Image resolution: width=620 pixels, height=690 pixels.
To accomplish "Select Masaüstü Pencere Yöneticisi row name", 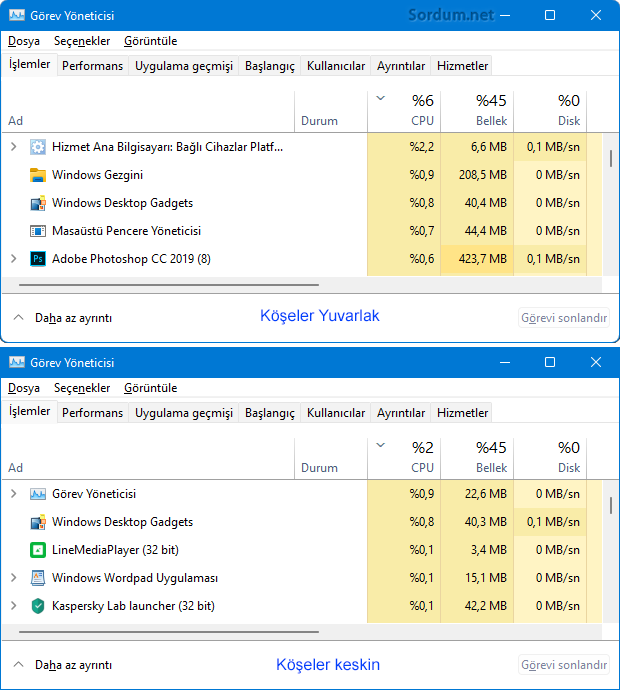I will click(126, 231).
